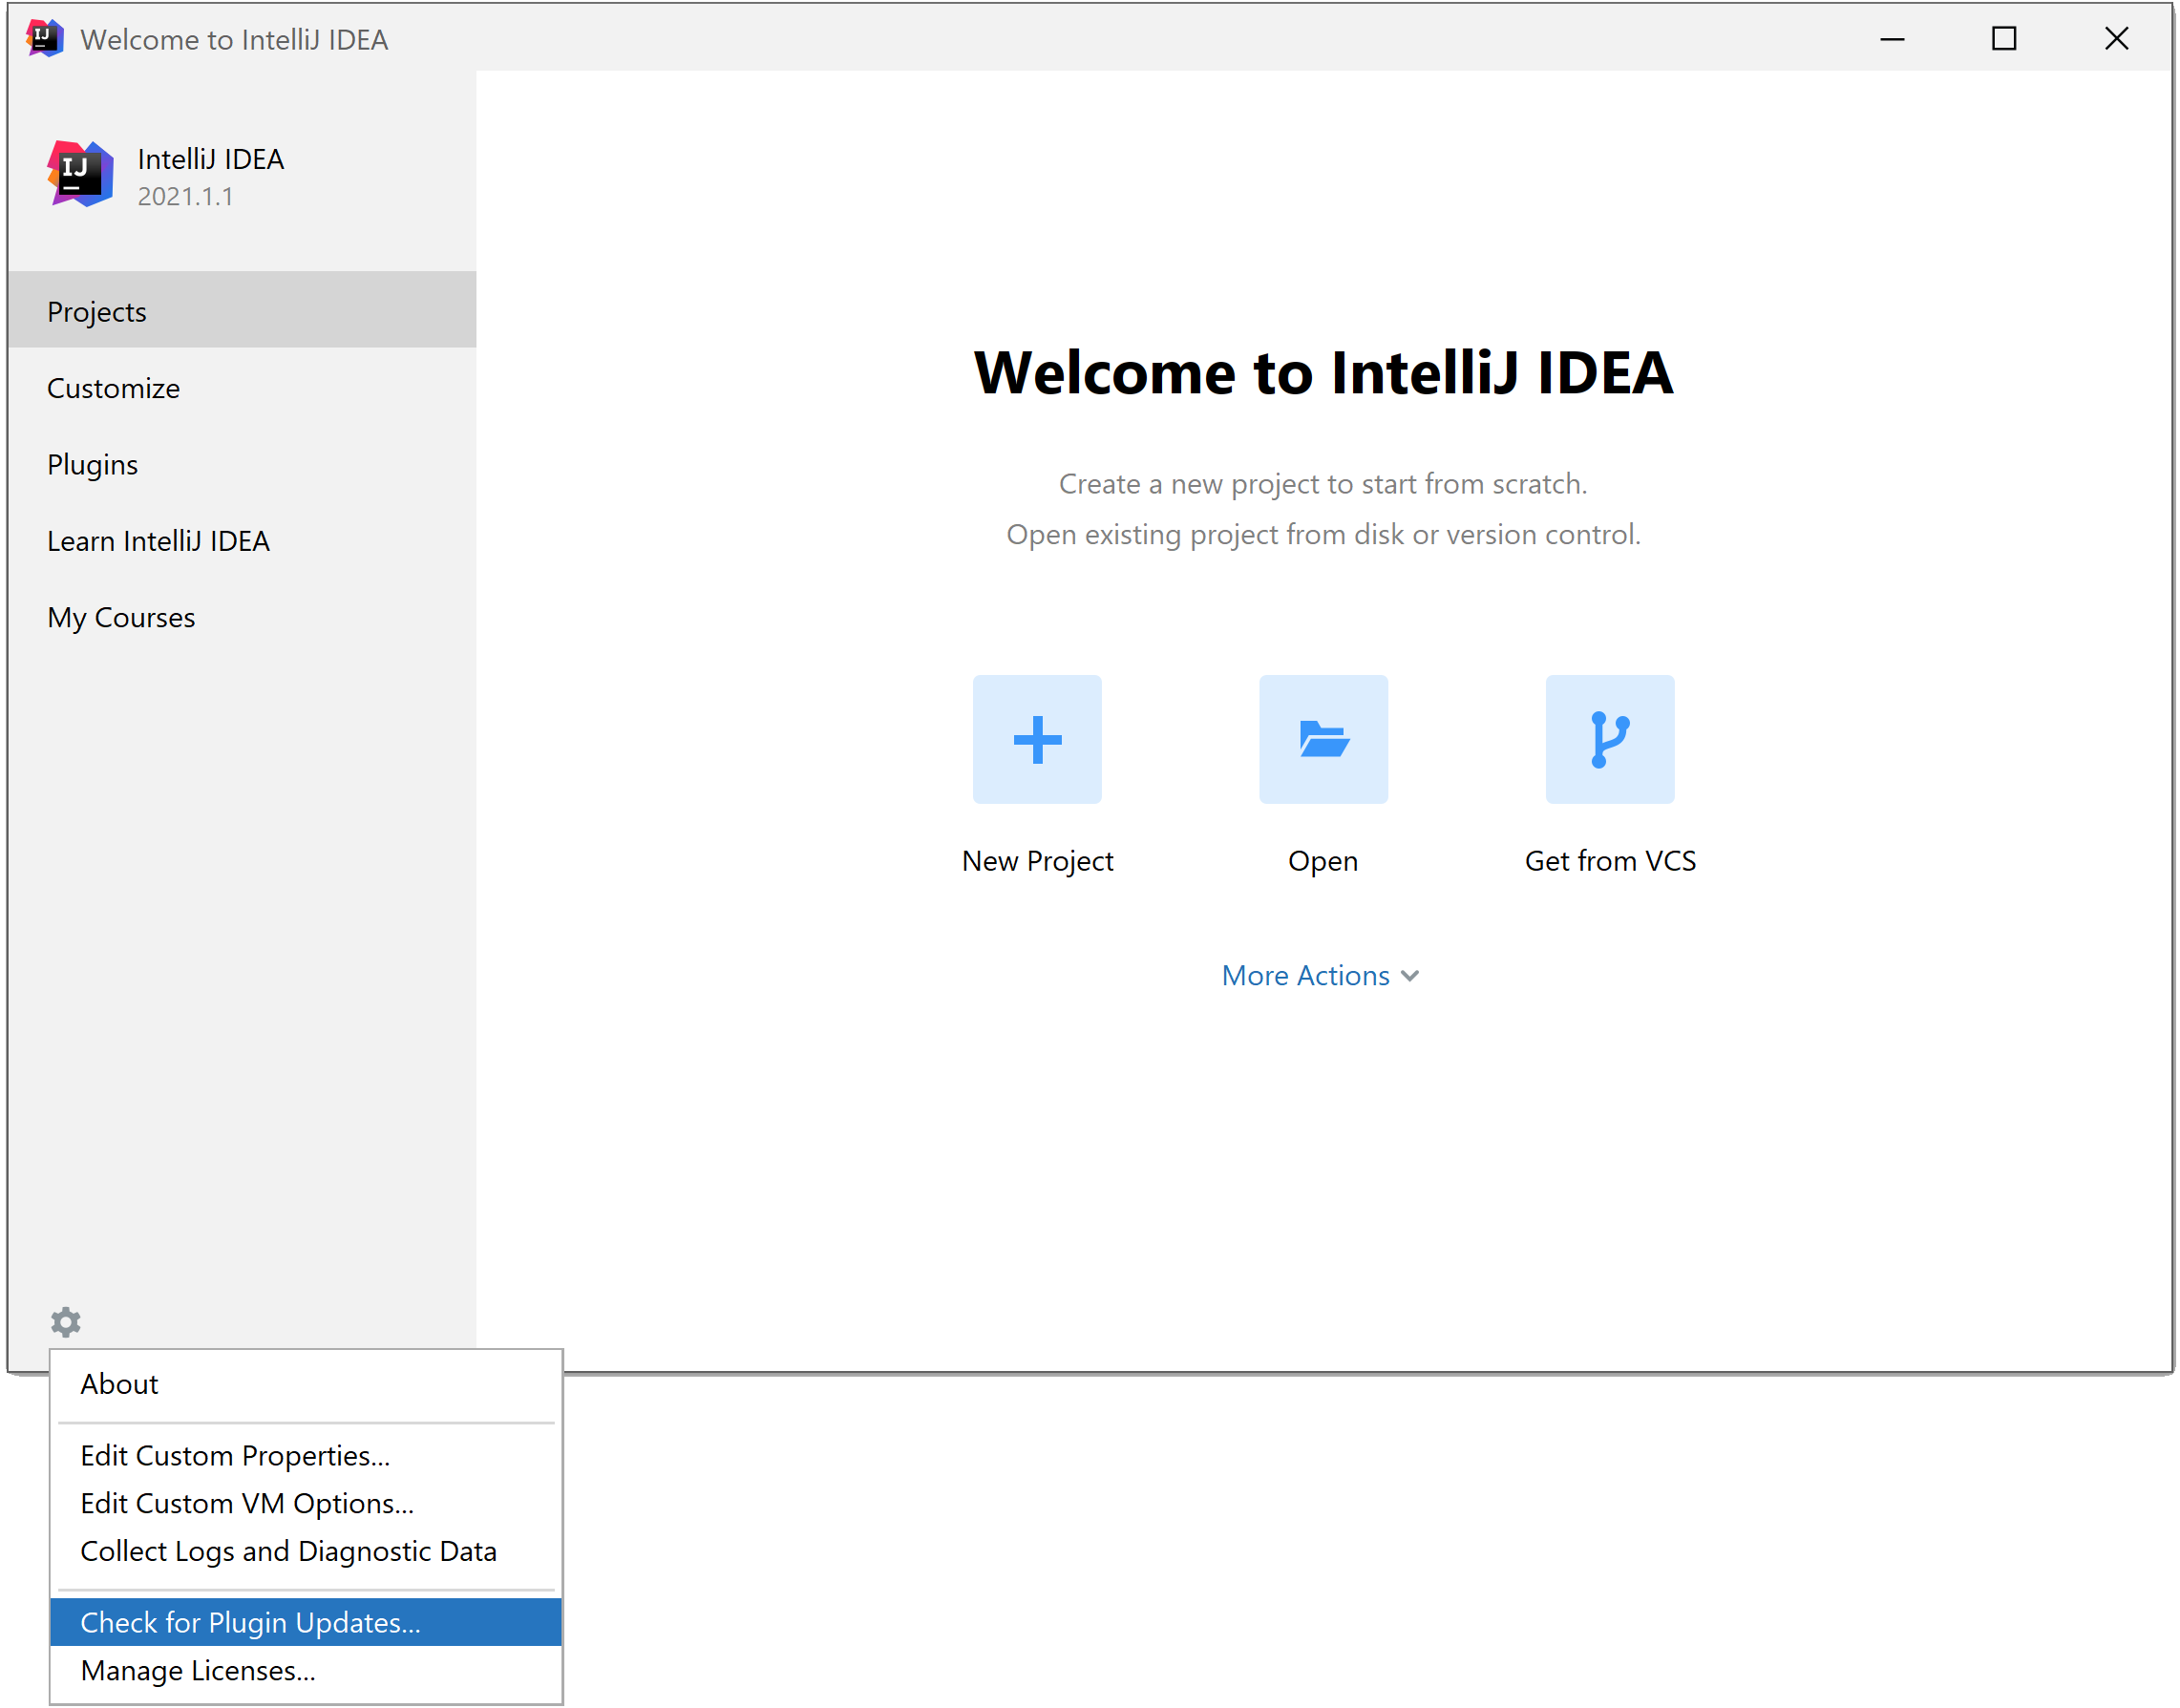Click the IntelliJ IDEA logo in sidebar
The width and height of the screenshot is (2180, 1708).
pos(80,174)
